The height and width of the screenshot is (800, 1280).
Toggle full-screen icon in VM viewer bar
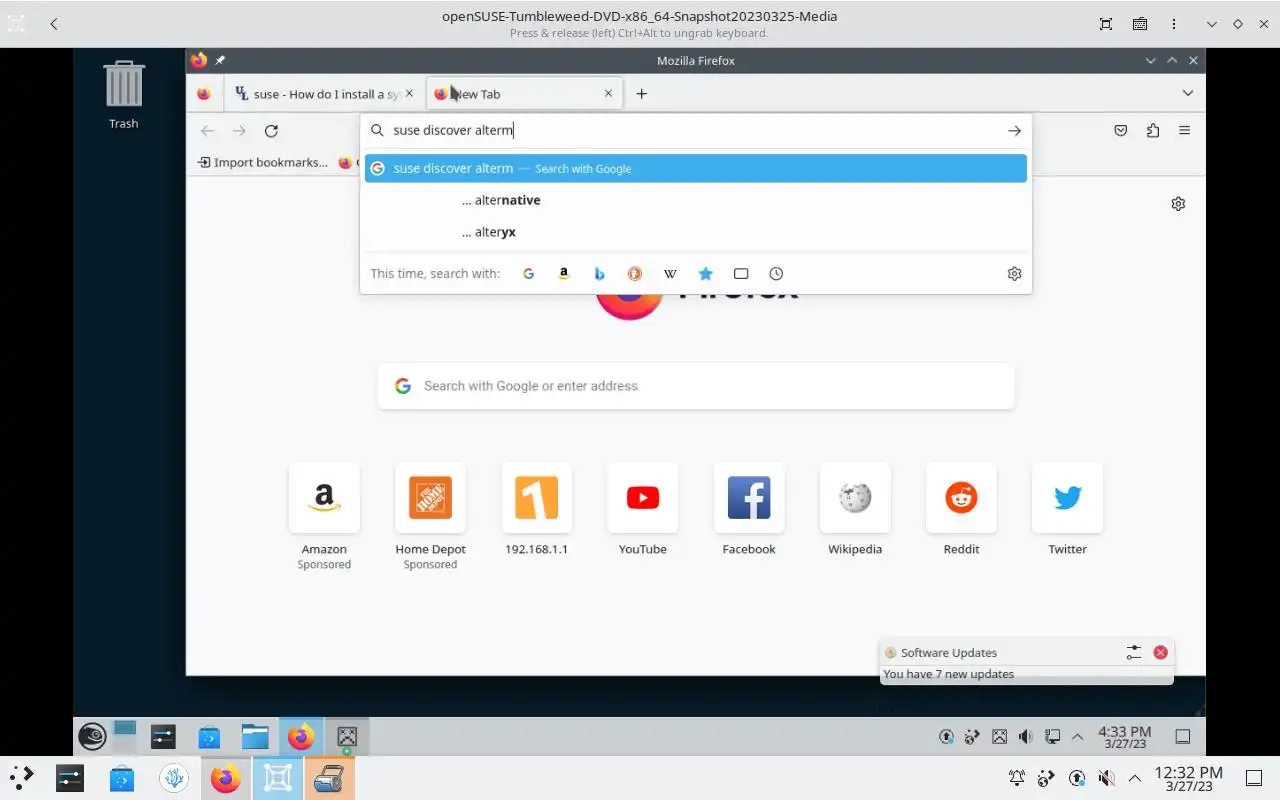click(1106, 24)
